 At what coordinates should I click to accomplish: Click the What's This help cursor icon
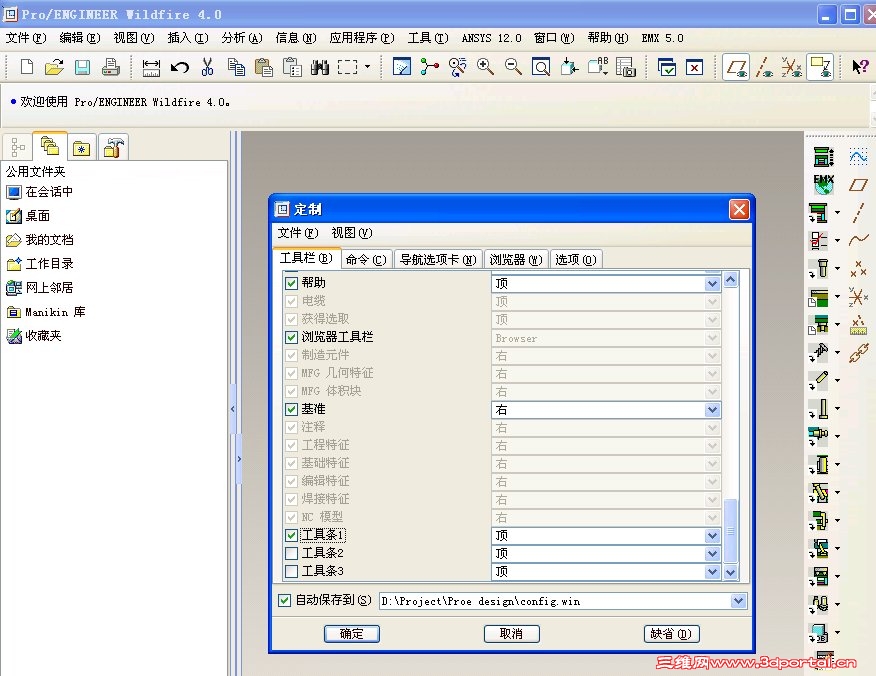tap(860, 67)
